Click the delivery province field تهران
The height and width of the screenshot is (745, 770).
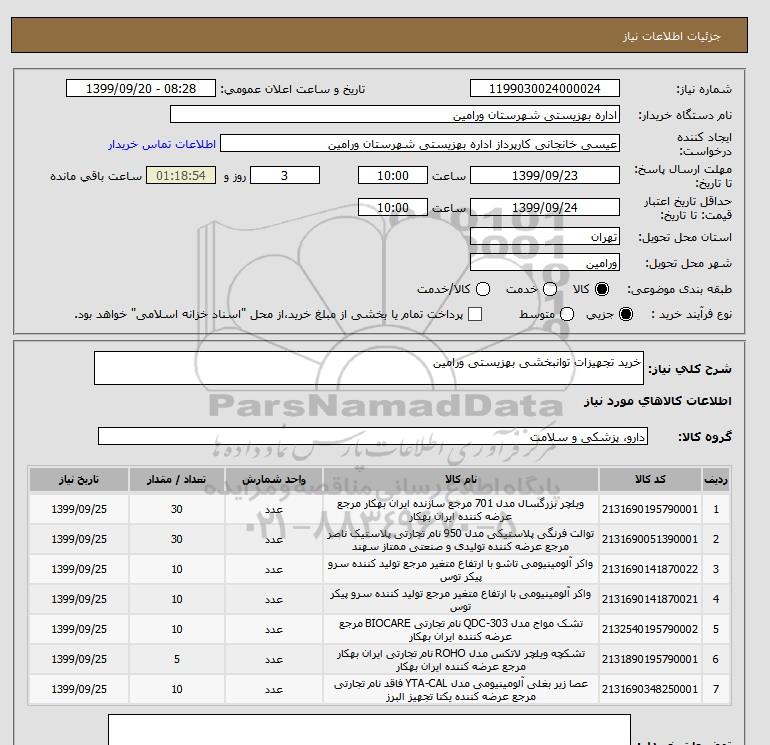coord(545,237)
